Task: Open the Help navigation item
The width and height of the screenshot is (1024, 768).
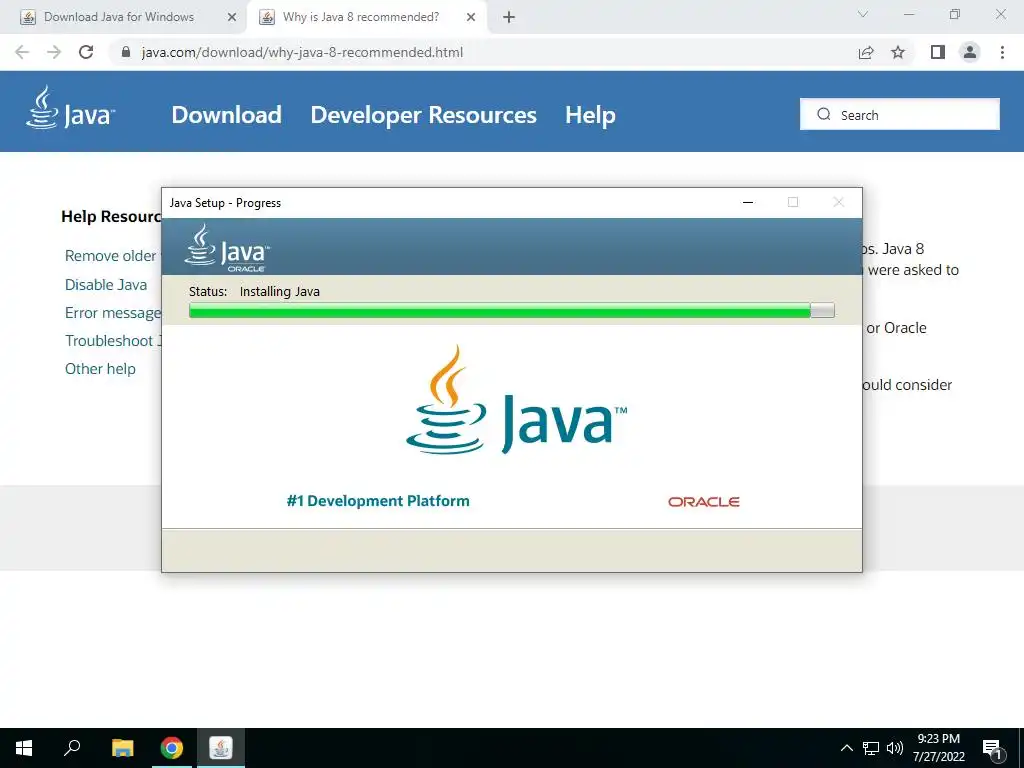Action: (590, 115)
